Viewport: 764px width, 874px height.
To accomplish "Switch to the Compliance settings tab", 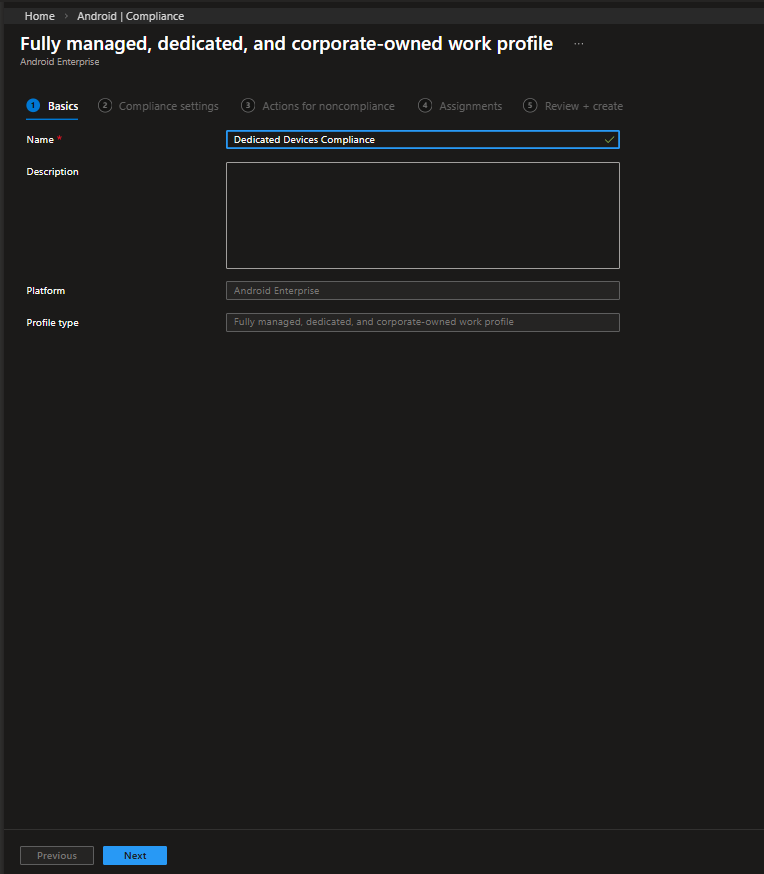I will (168, 106).
